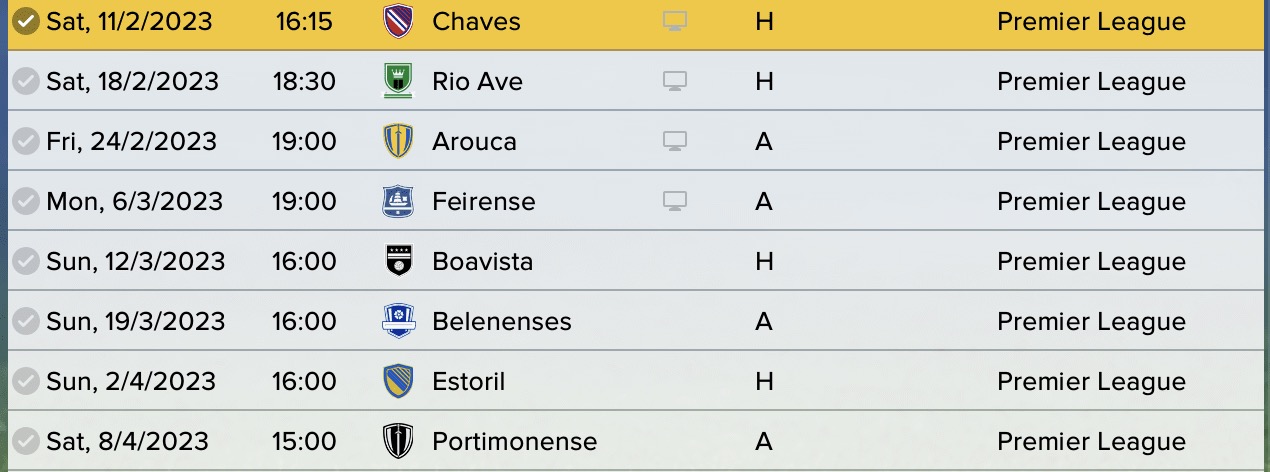The width and height of the screenshot is (1270, 472).
Task: Toggle the checkmark for the Arouca fixture
Action: [x=26, y=141]
